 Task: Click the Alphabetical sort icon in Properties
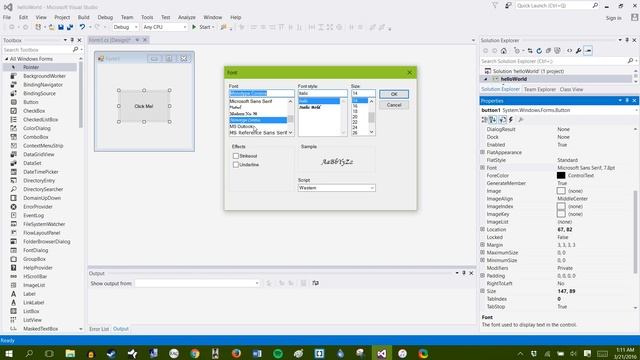pyautogui.click(x=493, y=120)
